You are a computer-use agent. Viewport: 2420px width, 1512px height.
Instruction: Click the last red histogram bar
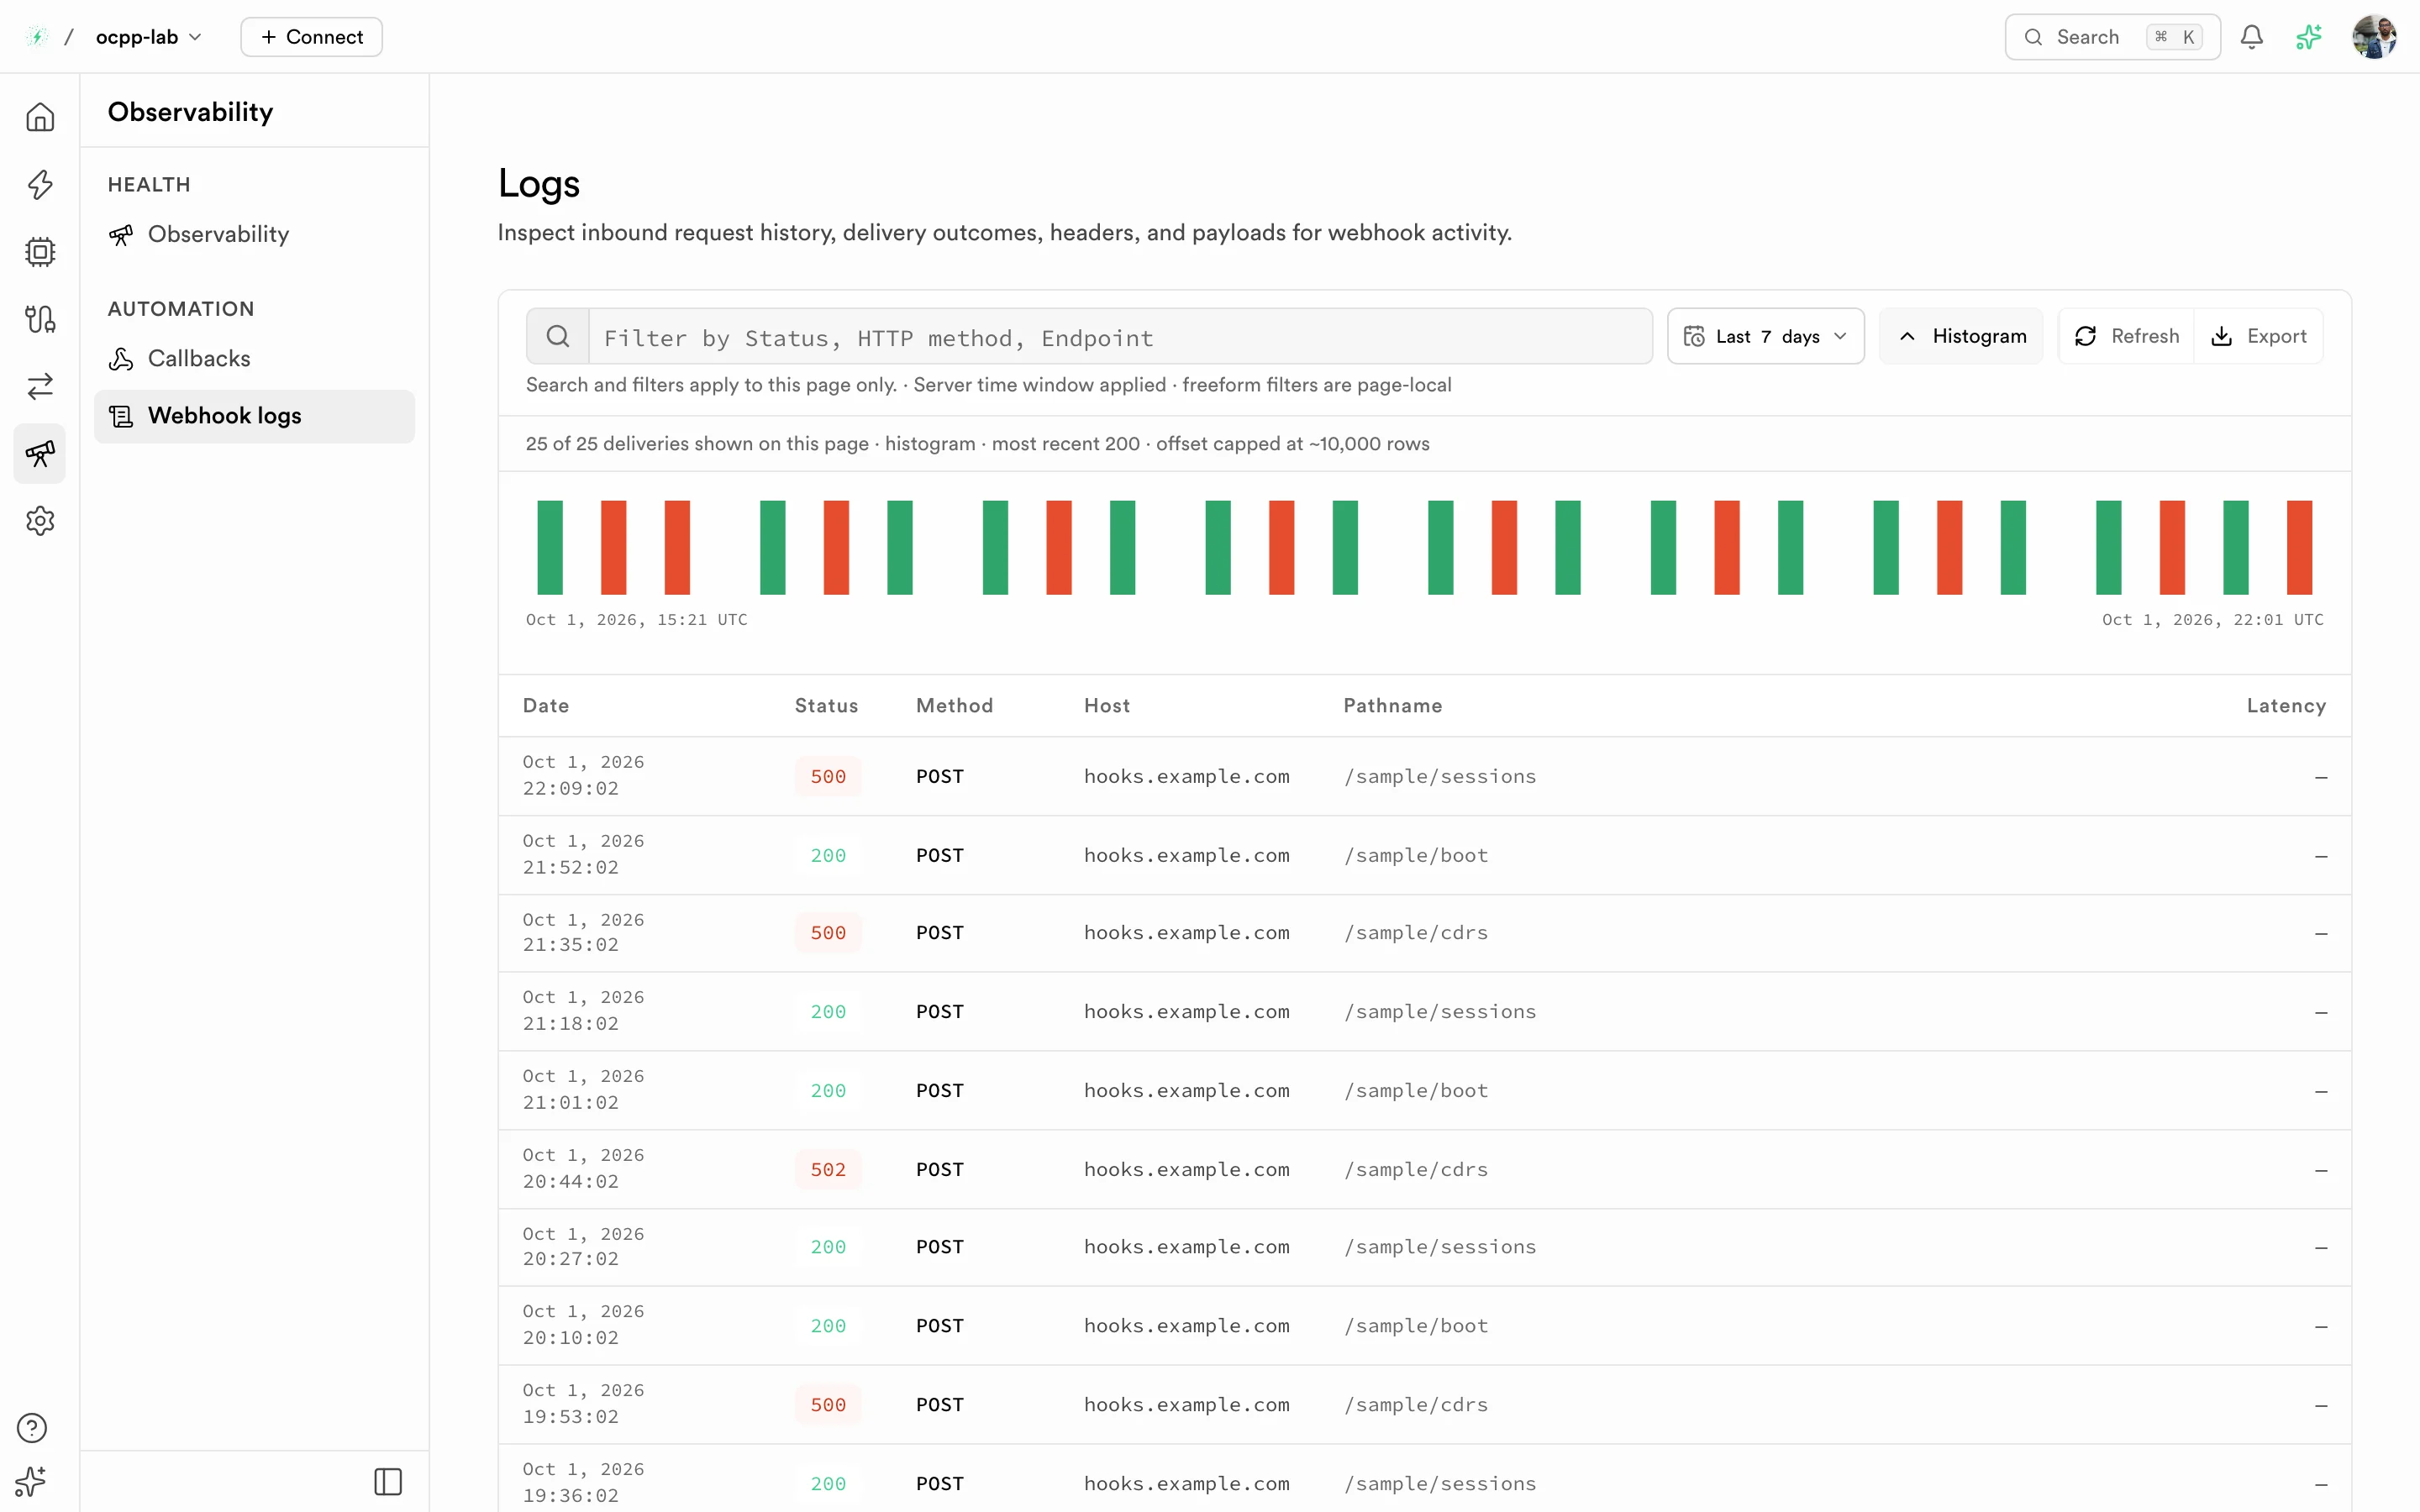2299,548
